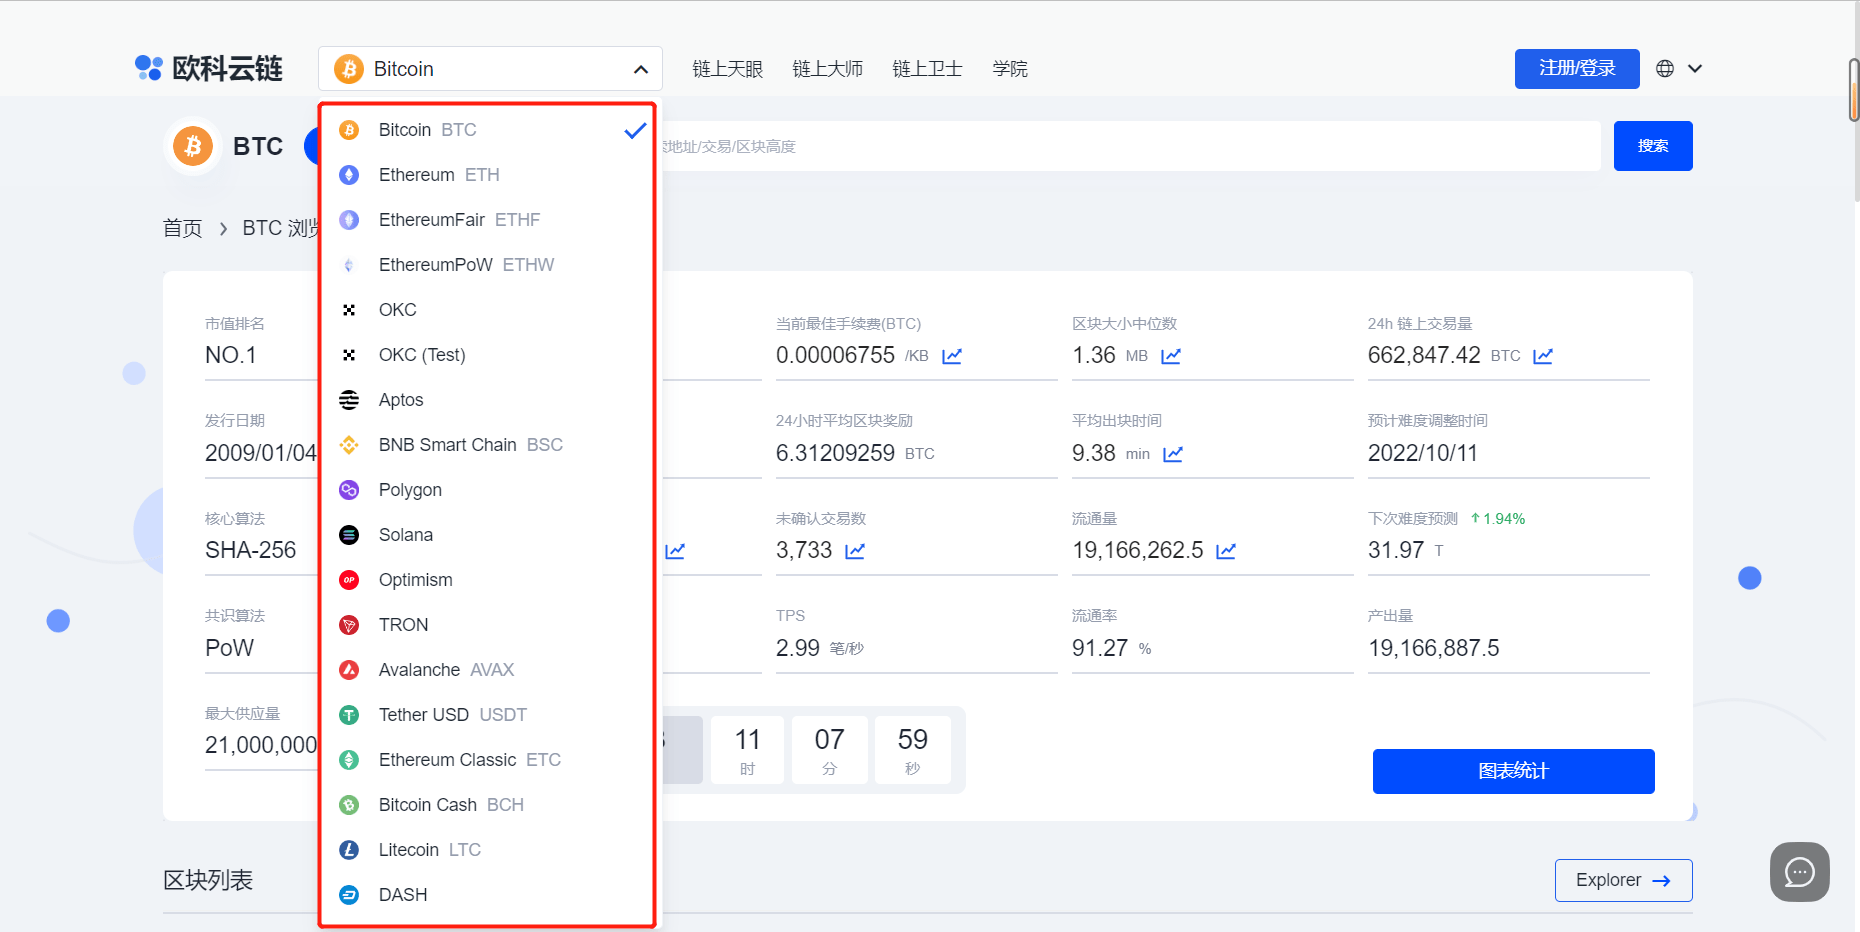Click the 2022/10/11 difficulty adjustment date
This screenshot has width=1860, height=932.
click(x=1423, y=453)
